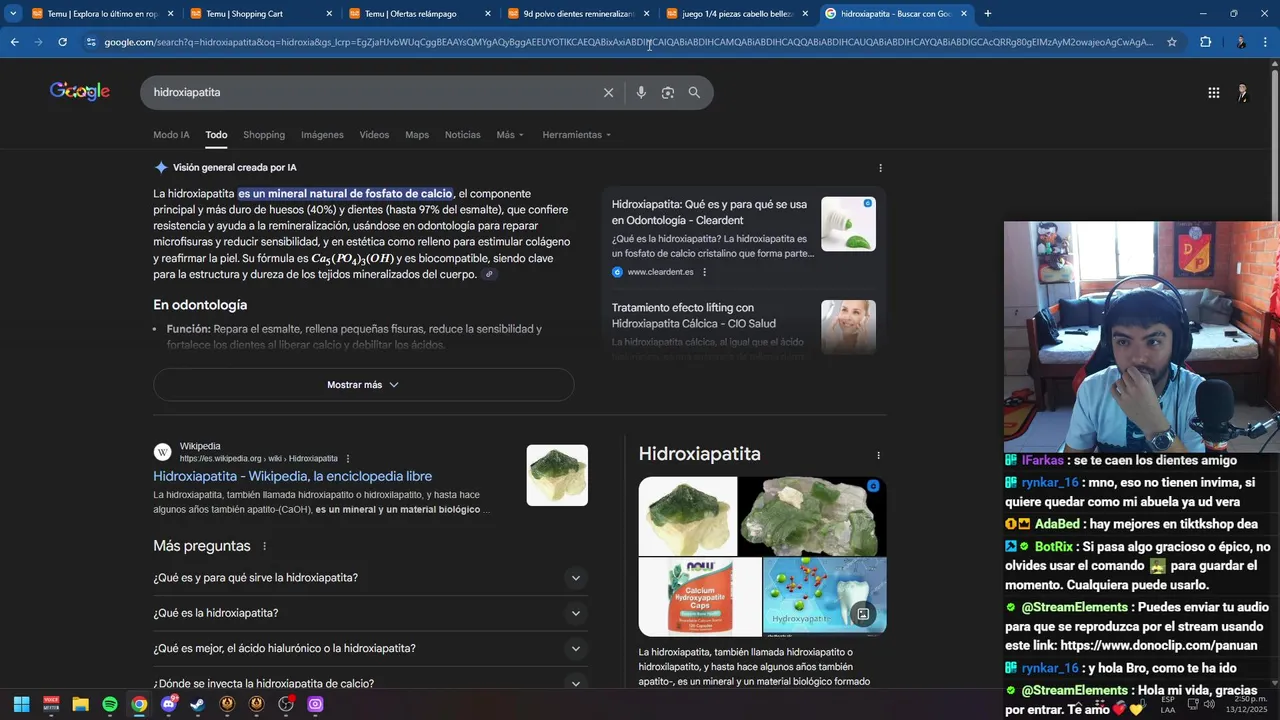The image size is (1280, 720).
Task: Open CIO Salud efecto lifting article
Action: [x=694, y=316]
